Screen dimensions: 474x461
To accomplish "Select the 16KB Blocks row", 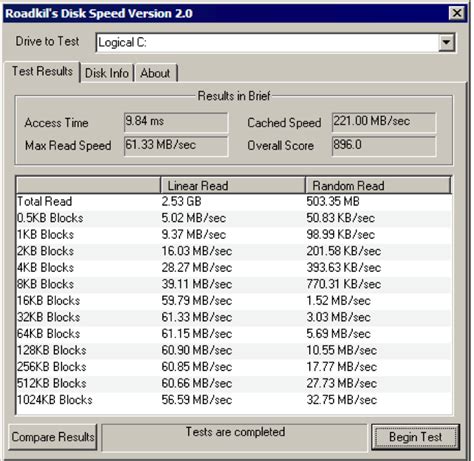I will pos(234,301).
